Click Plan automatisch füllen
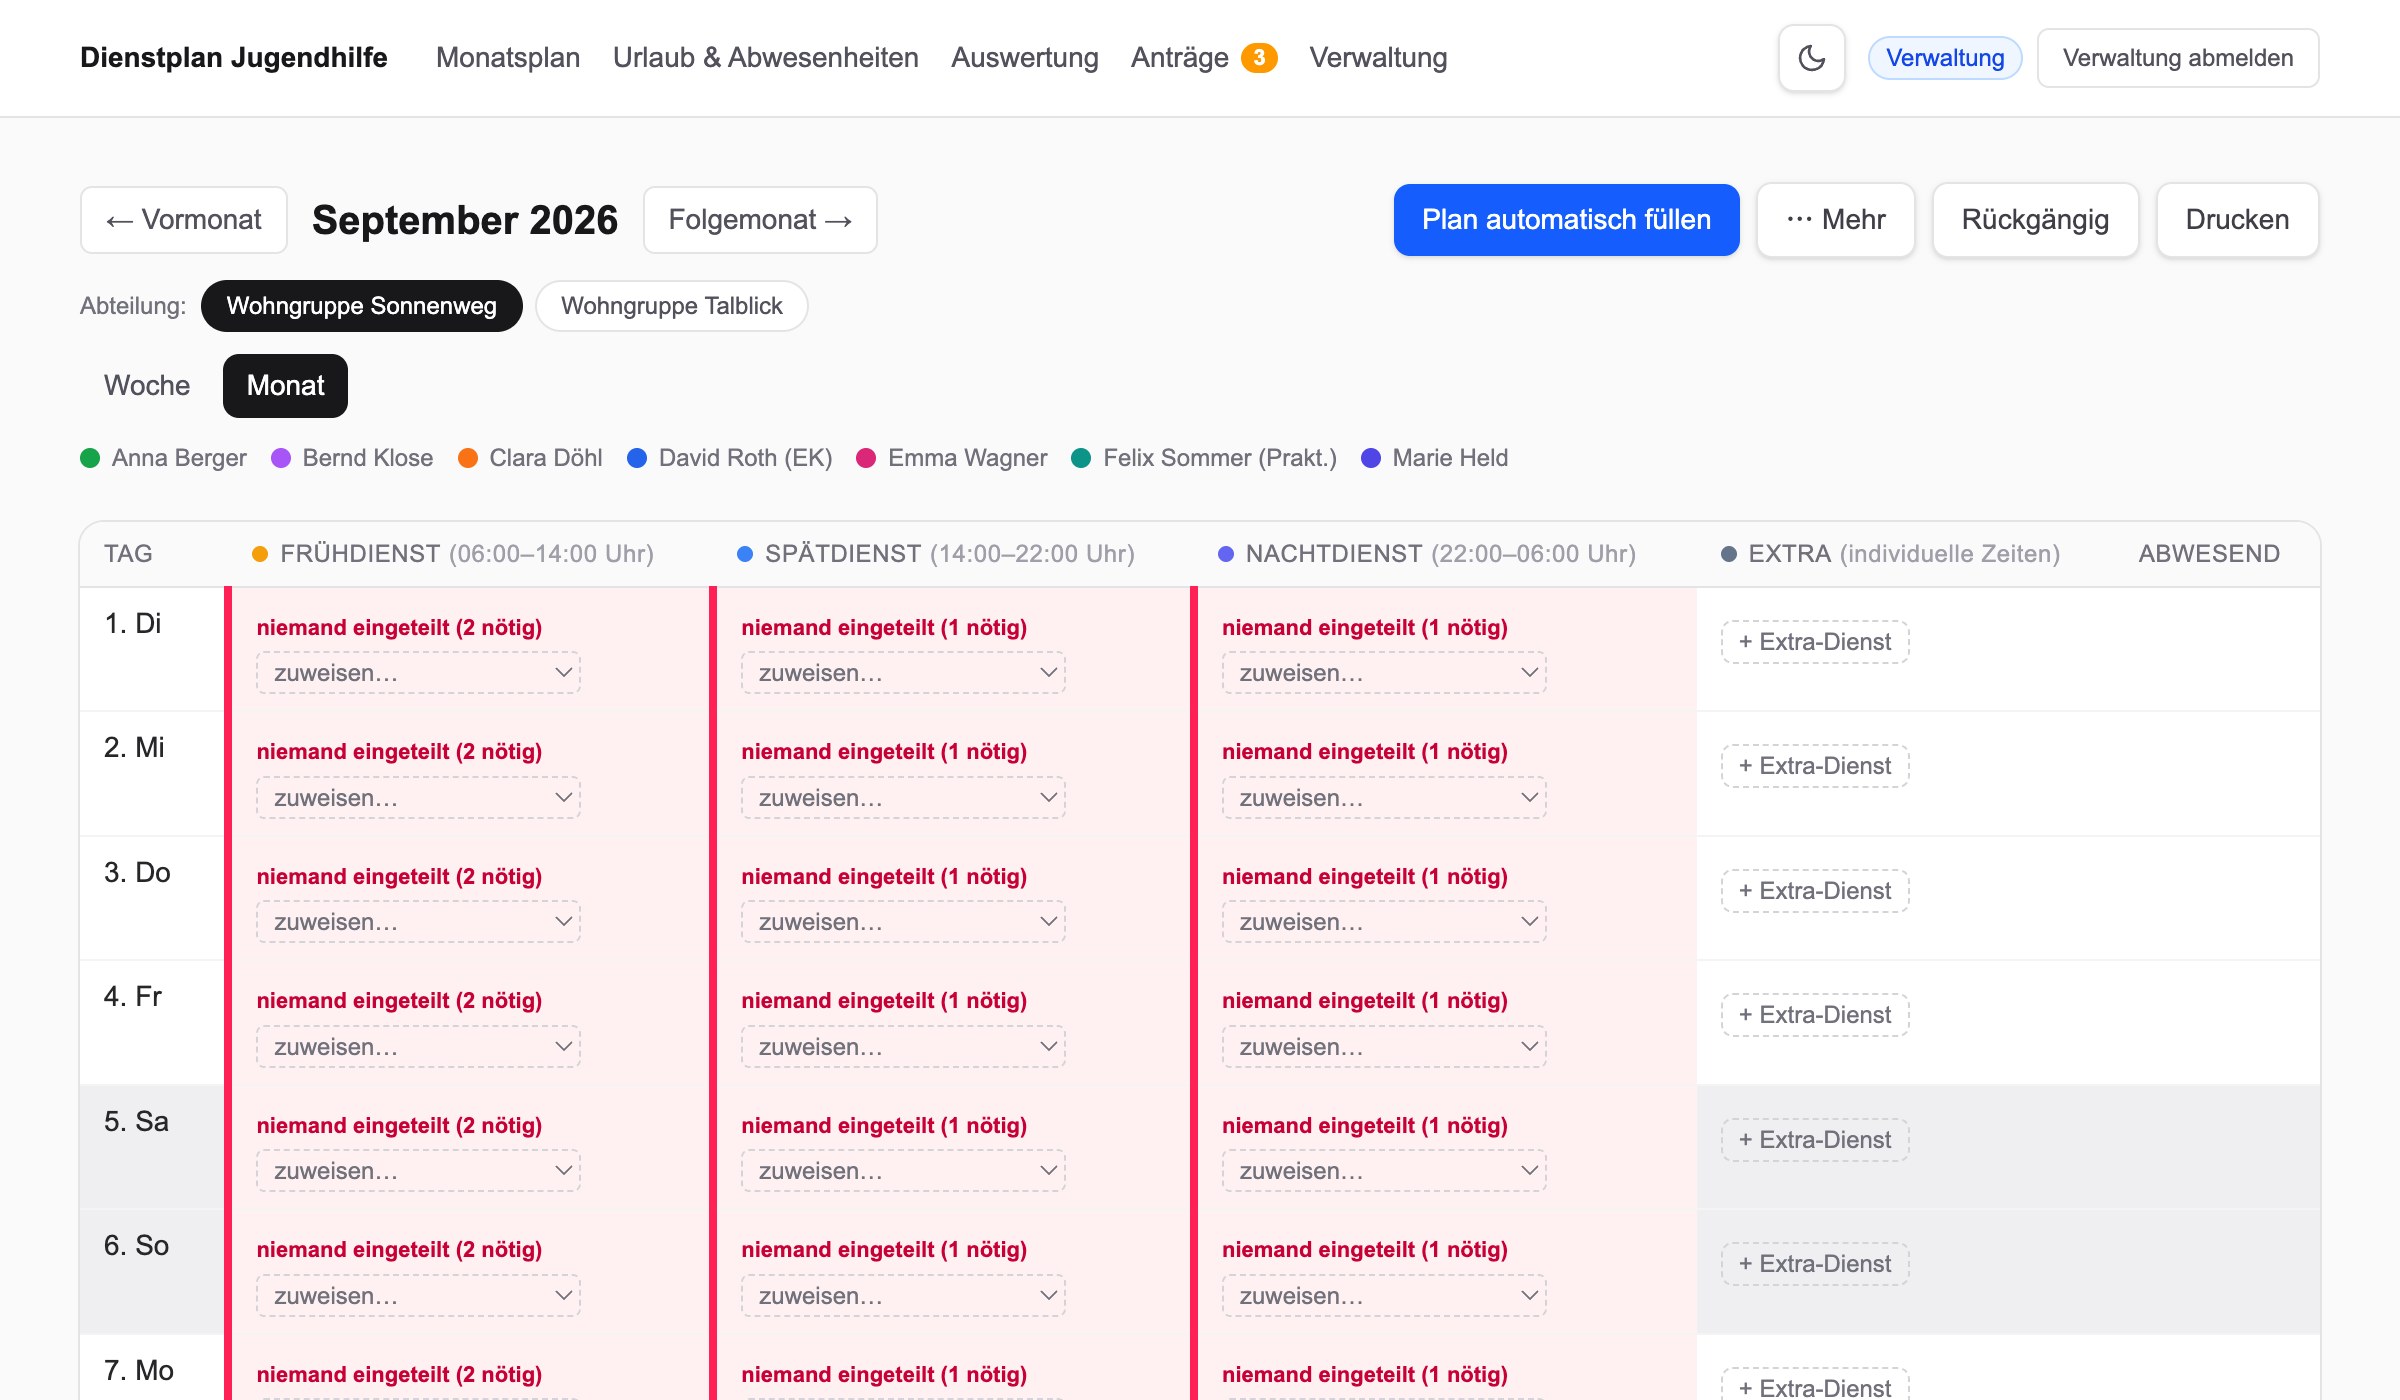Viewport: 2400px width, 1400px height. pyautogui.click(x=1566, y=220)
